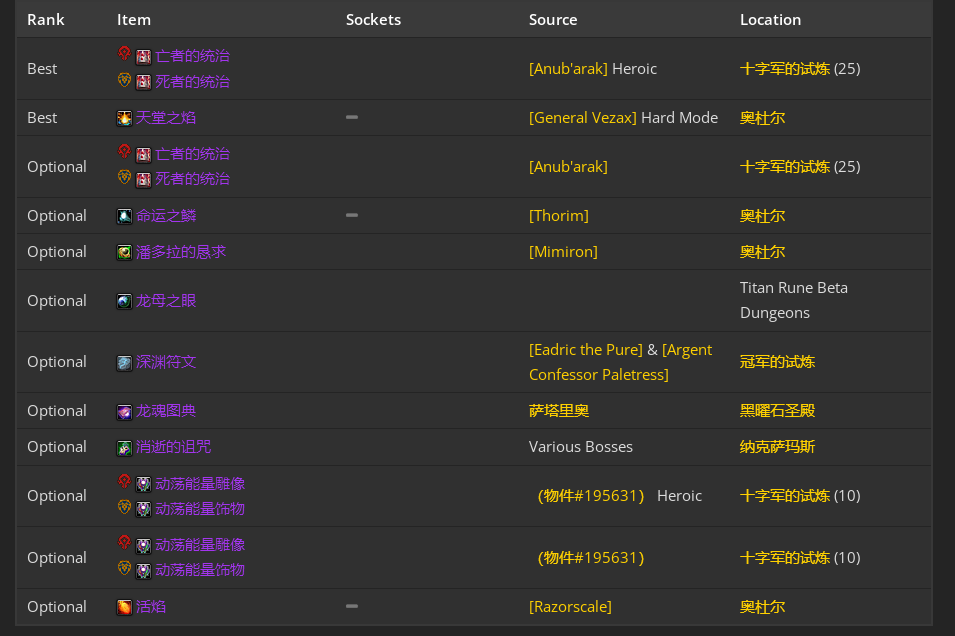Open the 命运之鳞 item link
The width and height of the screenshot is (955, 636).
click(166, 216)
